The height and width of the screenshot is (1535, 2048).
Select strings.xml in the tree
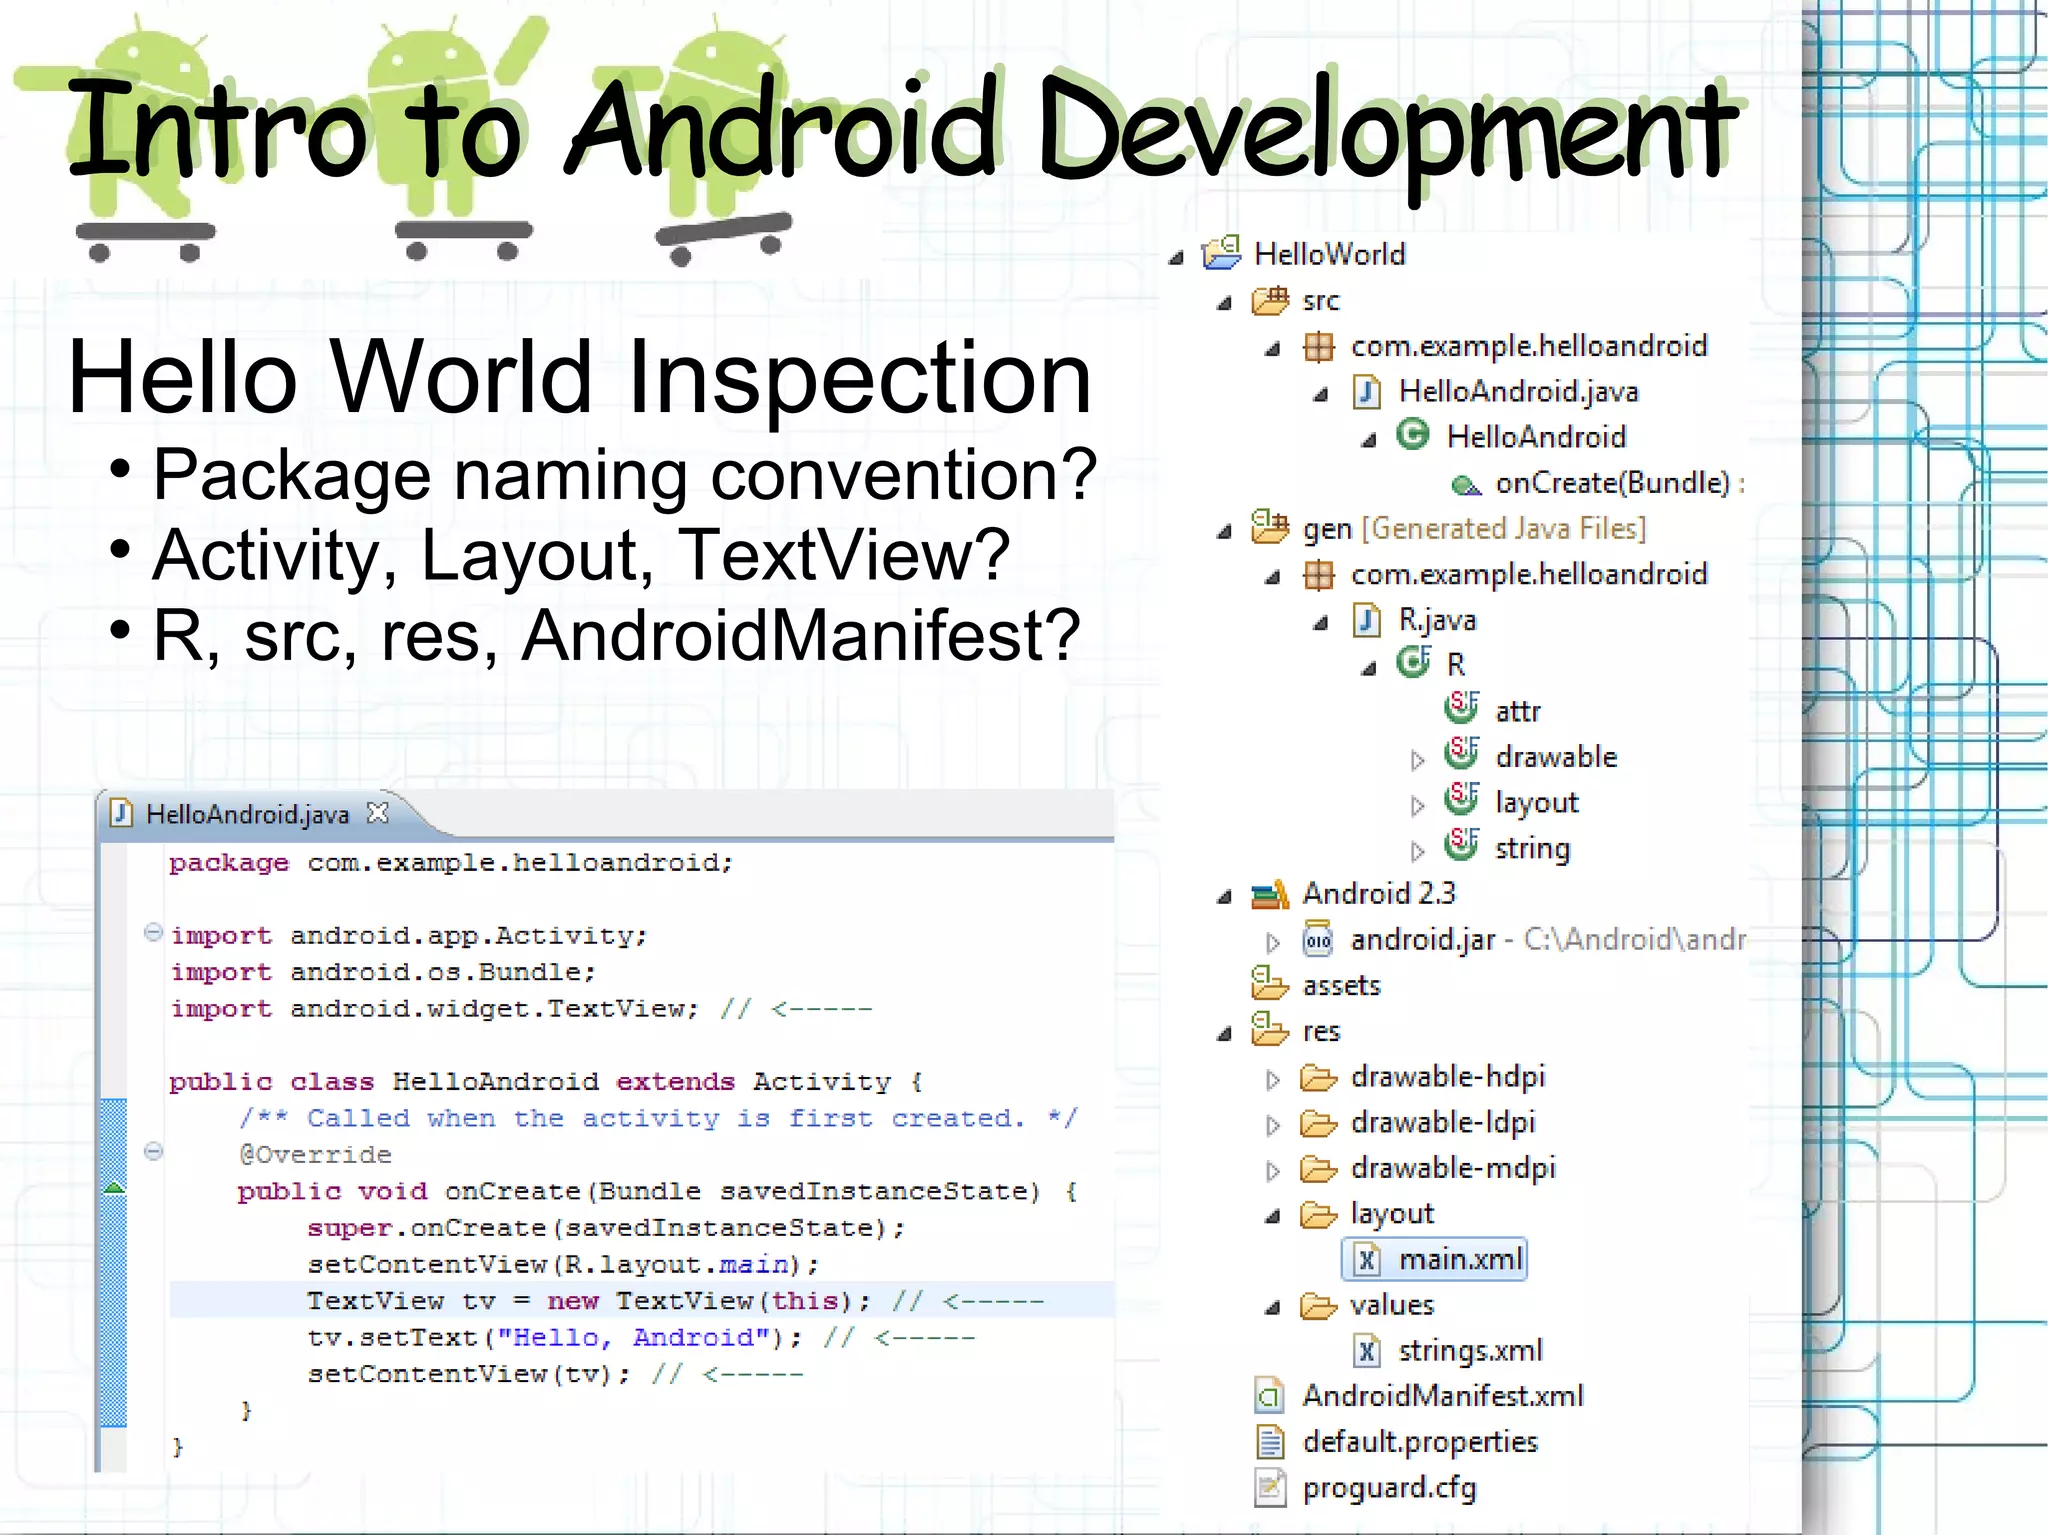tap(1470, 1351)
